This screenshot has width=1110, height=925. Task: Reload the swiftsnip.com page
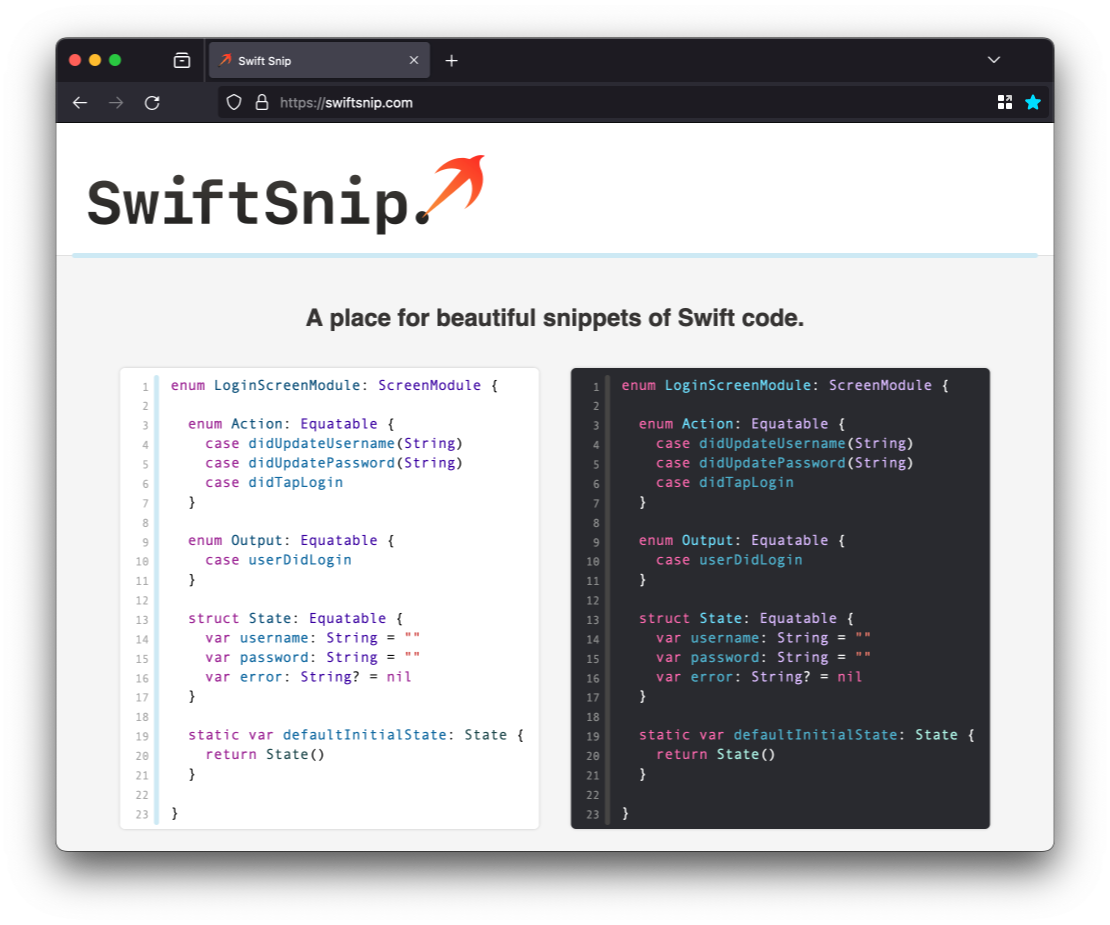point(152,103)
